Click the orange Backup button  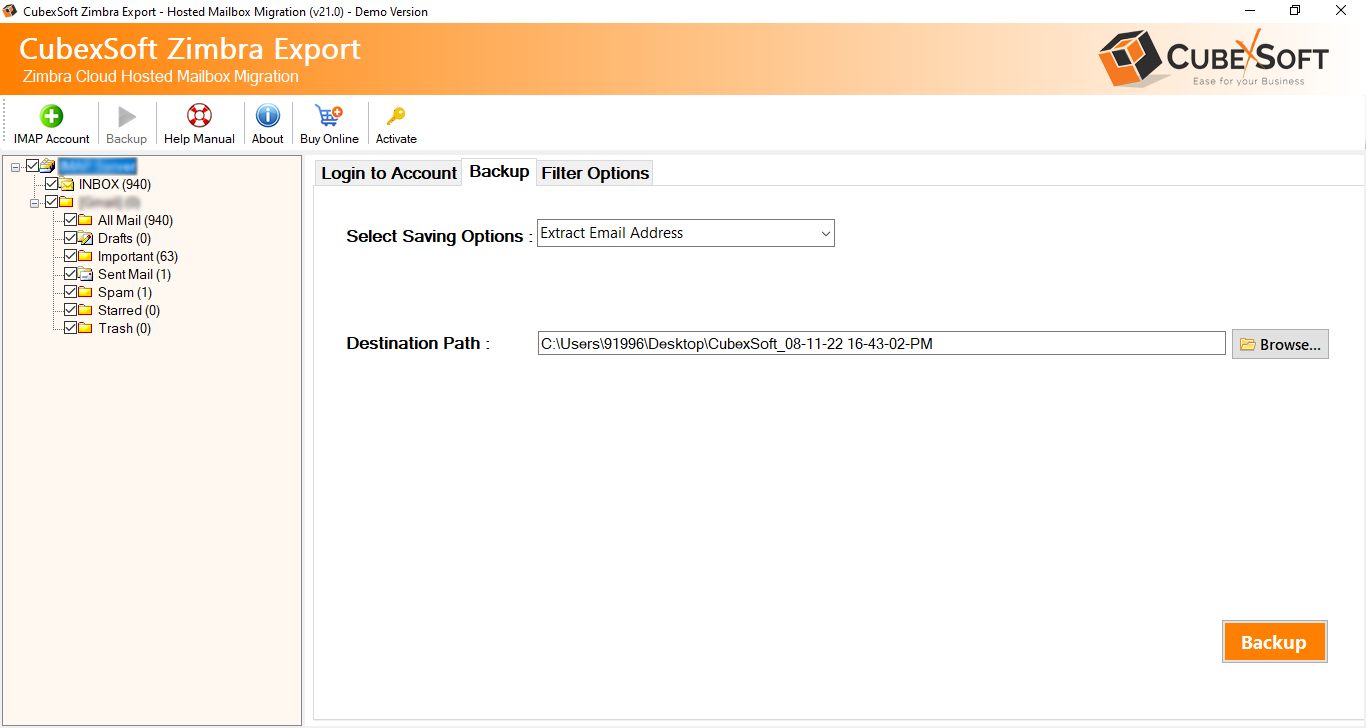(x=1274, y=642)
